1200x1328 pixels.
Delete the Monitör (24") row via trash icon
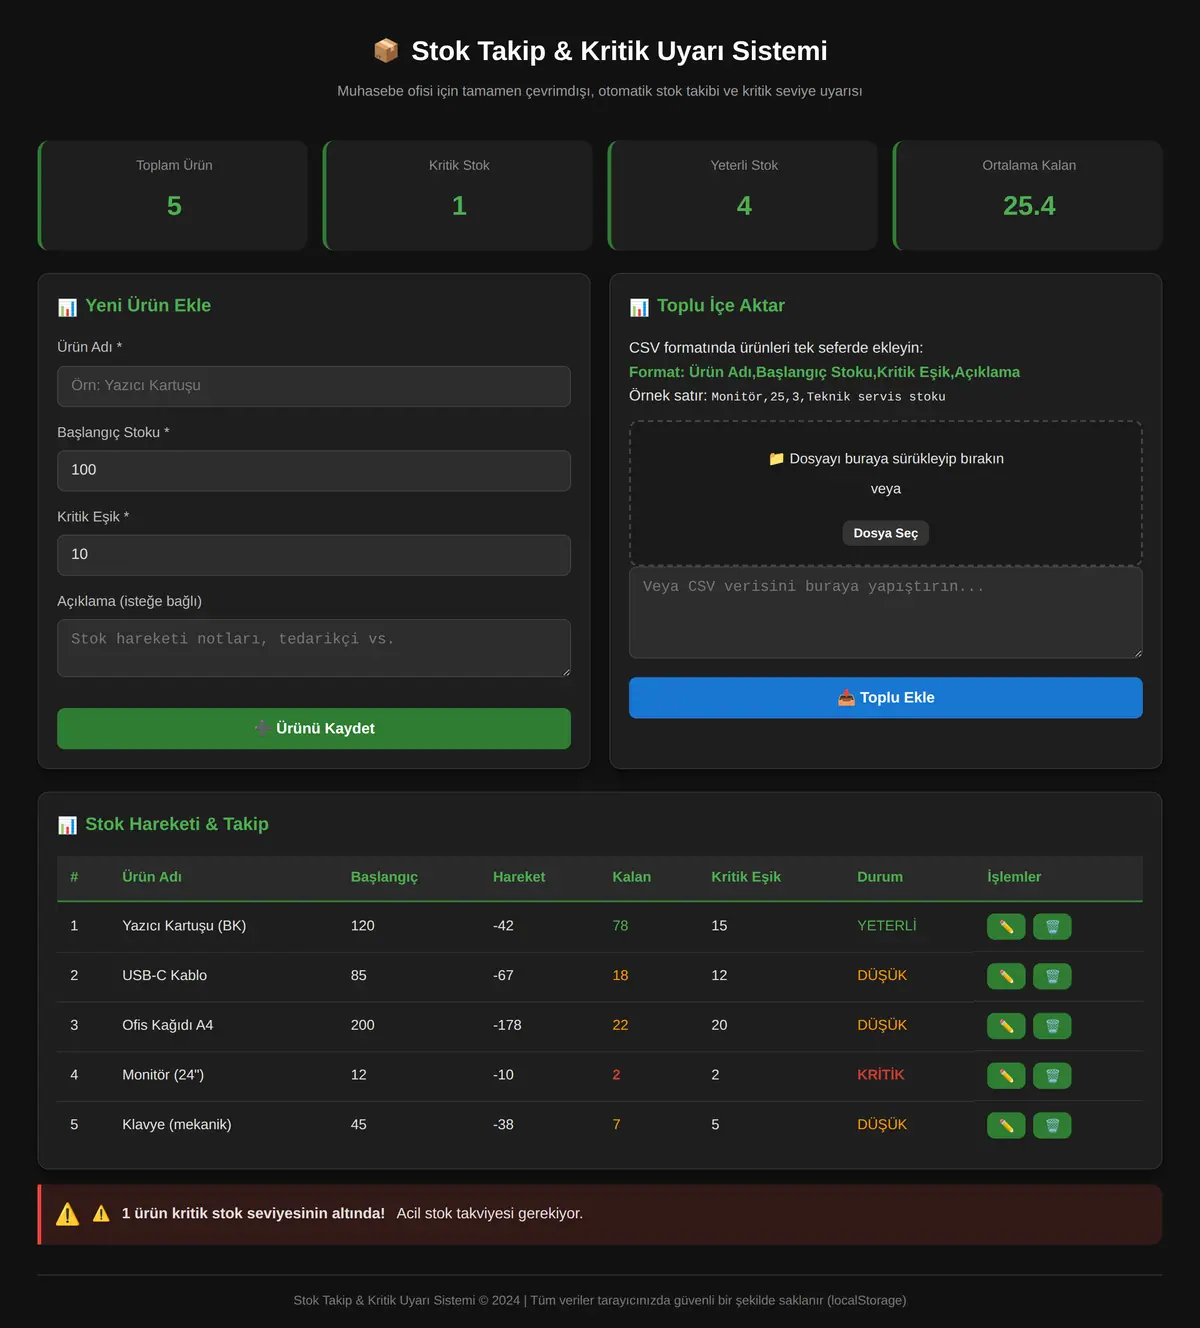[1052, 1076]
